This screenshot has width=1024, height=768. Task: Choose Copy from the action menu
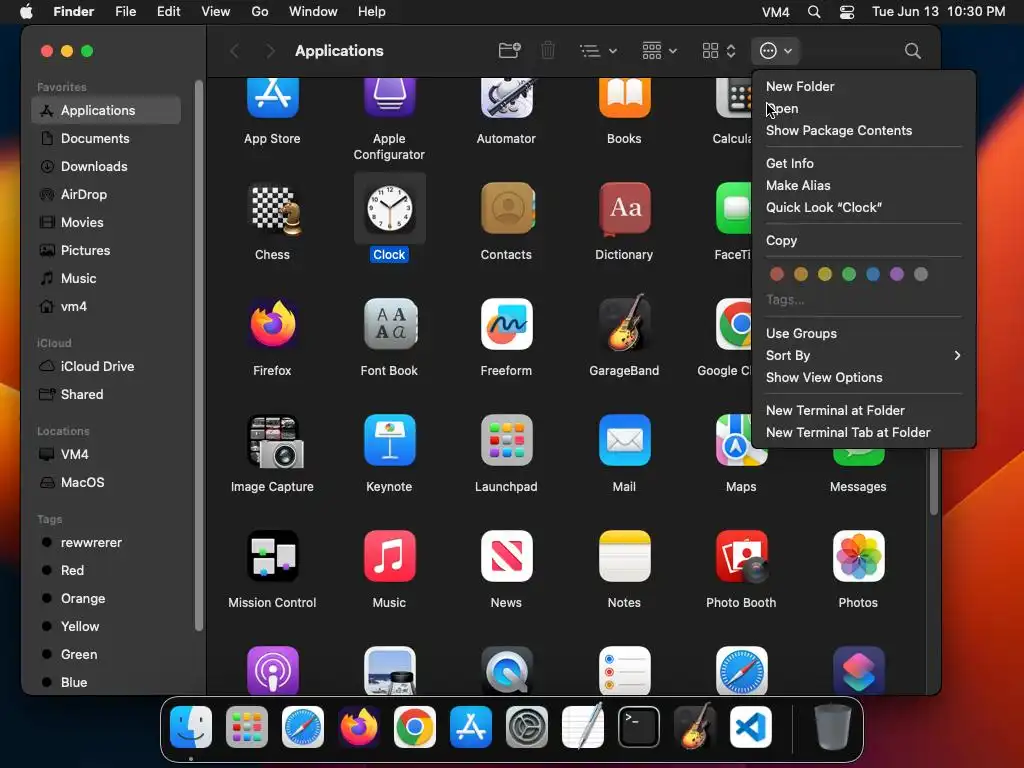point(863,240)
